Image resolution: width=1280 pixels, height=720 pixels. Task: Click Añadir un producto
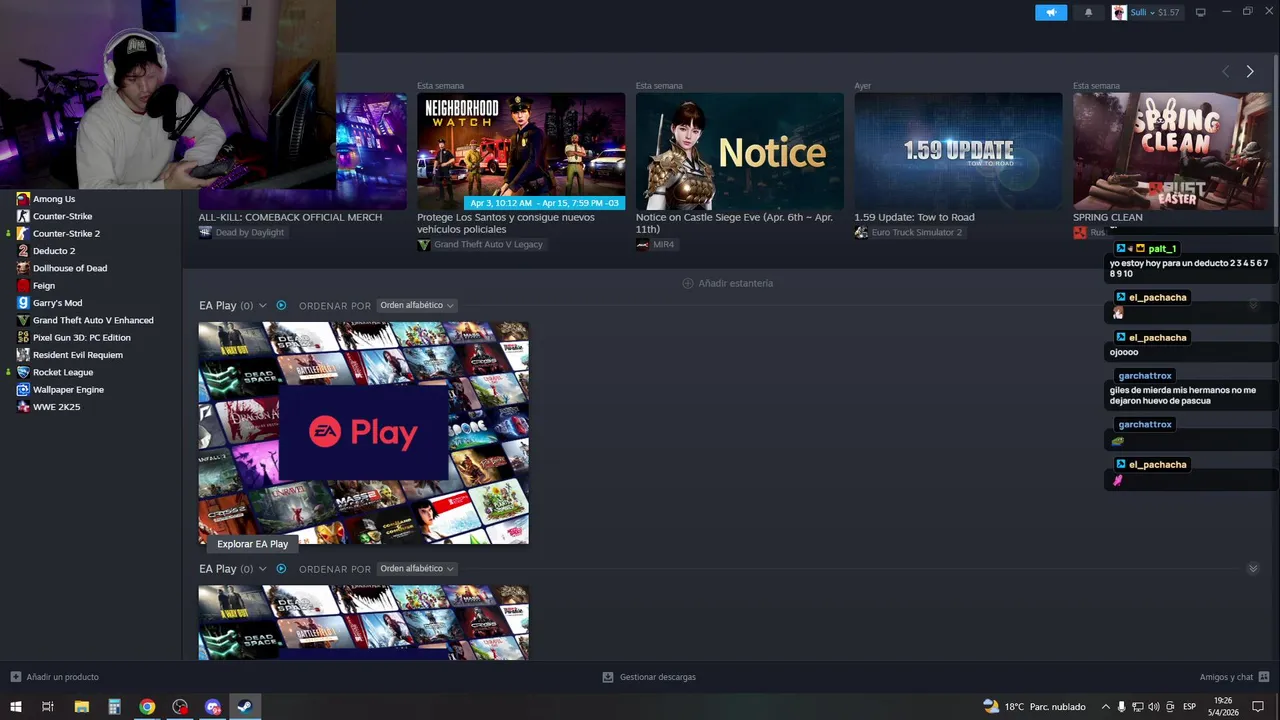tap(55, 677)
